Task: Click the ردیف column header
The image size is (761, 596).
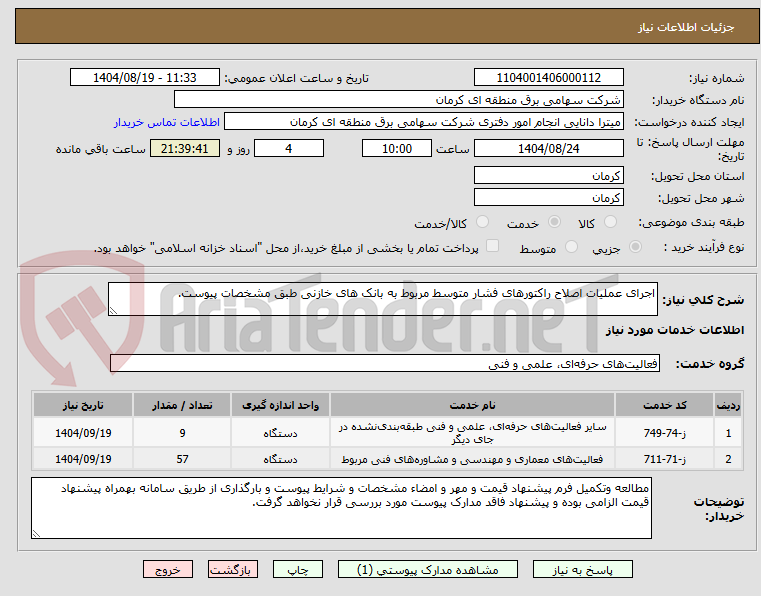Action: tap(728, 405)
